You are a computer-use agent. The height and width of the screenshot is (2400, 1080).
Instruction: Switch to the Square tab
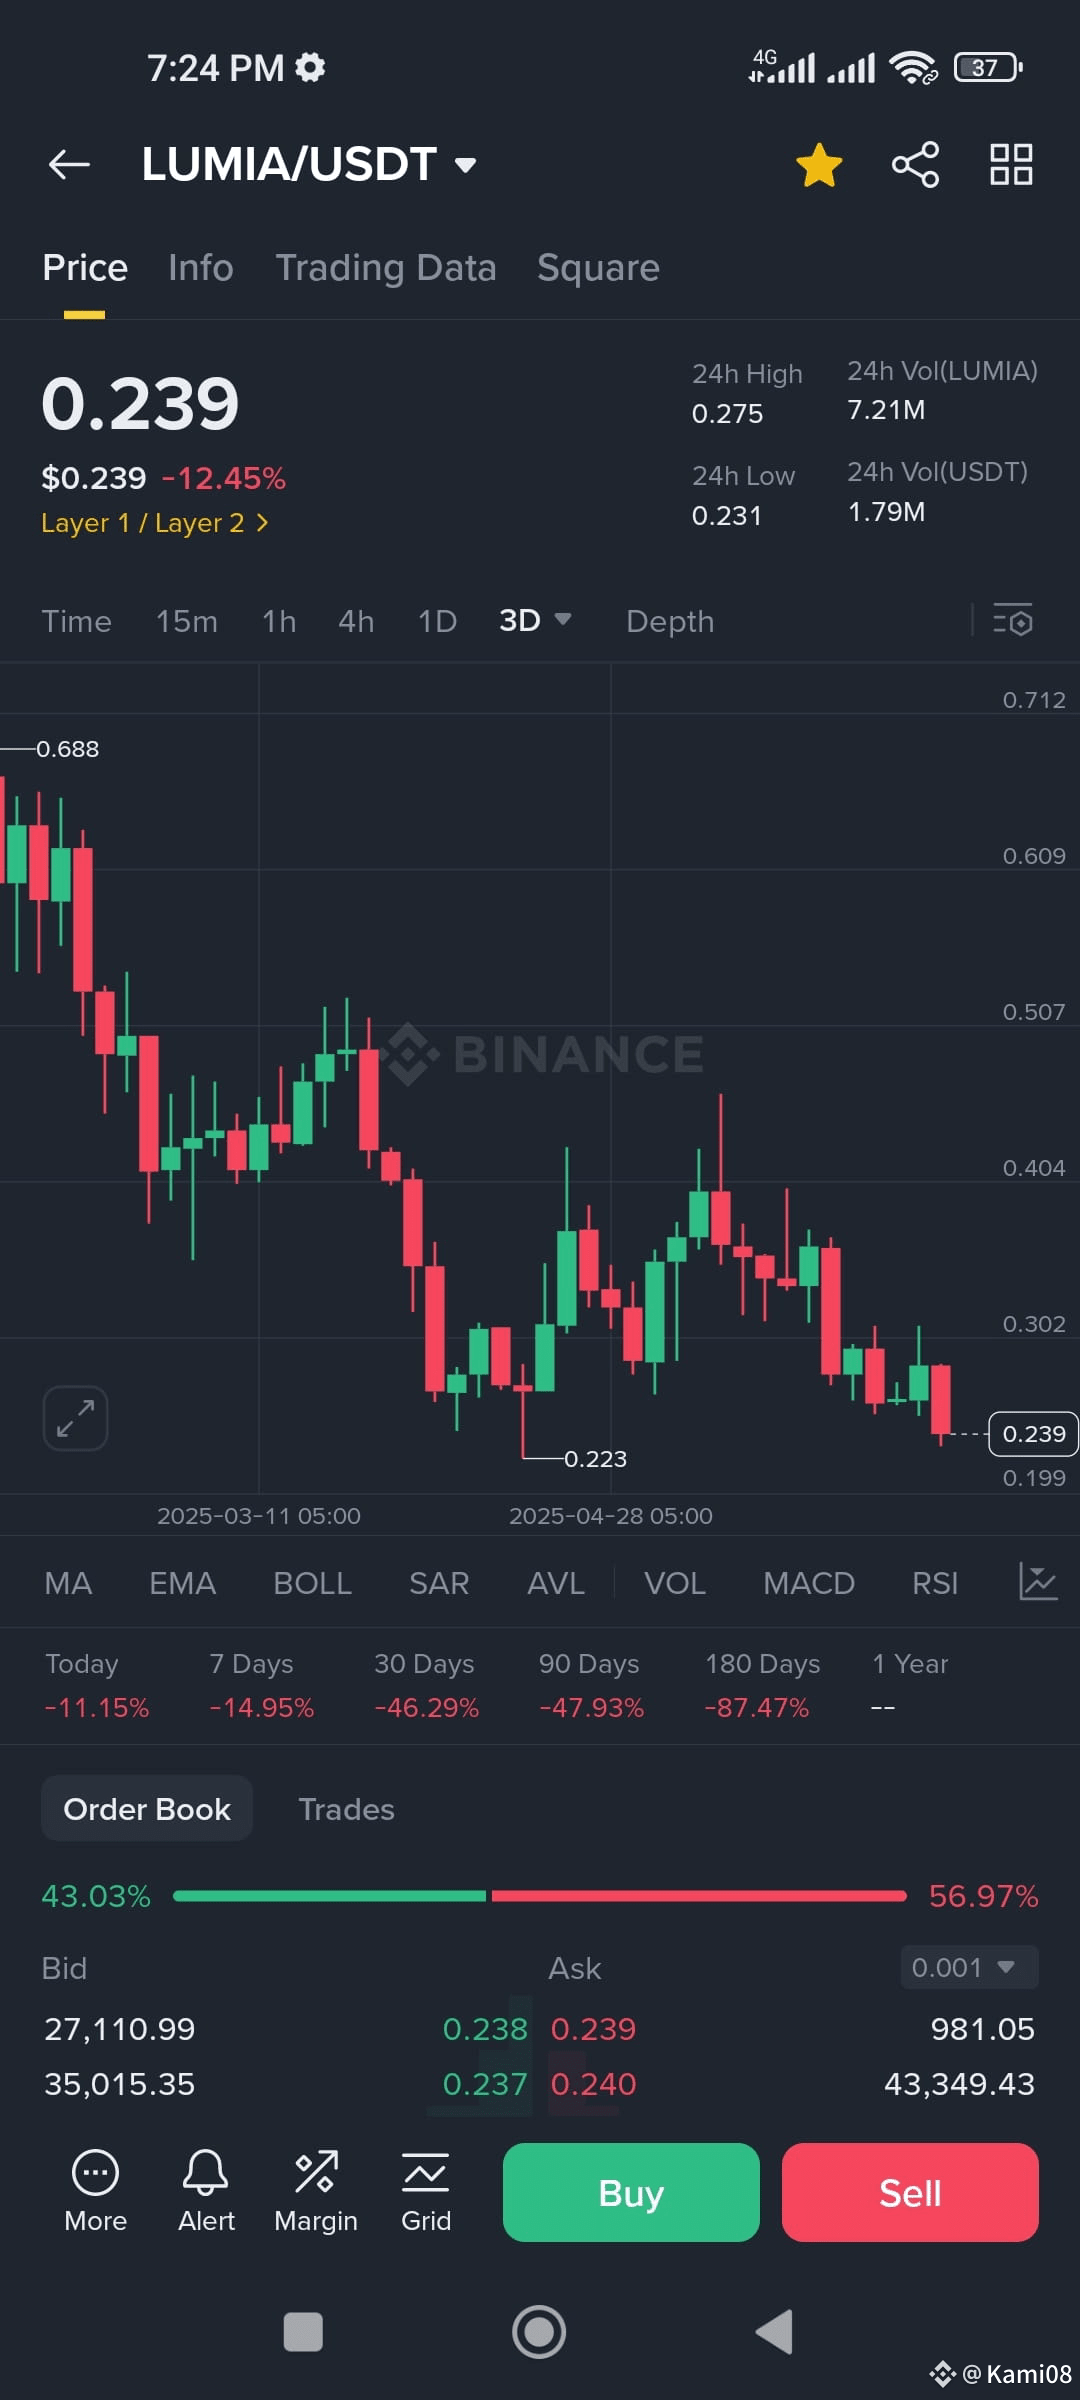pyautogui.click(x=598, y=268)
